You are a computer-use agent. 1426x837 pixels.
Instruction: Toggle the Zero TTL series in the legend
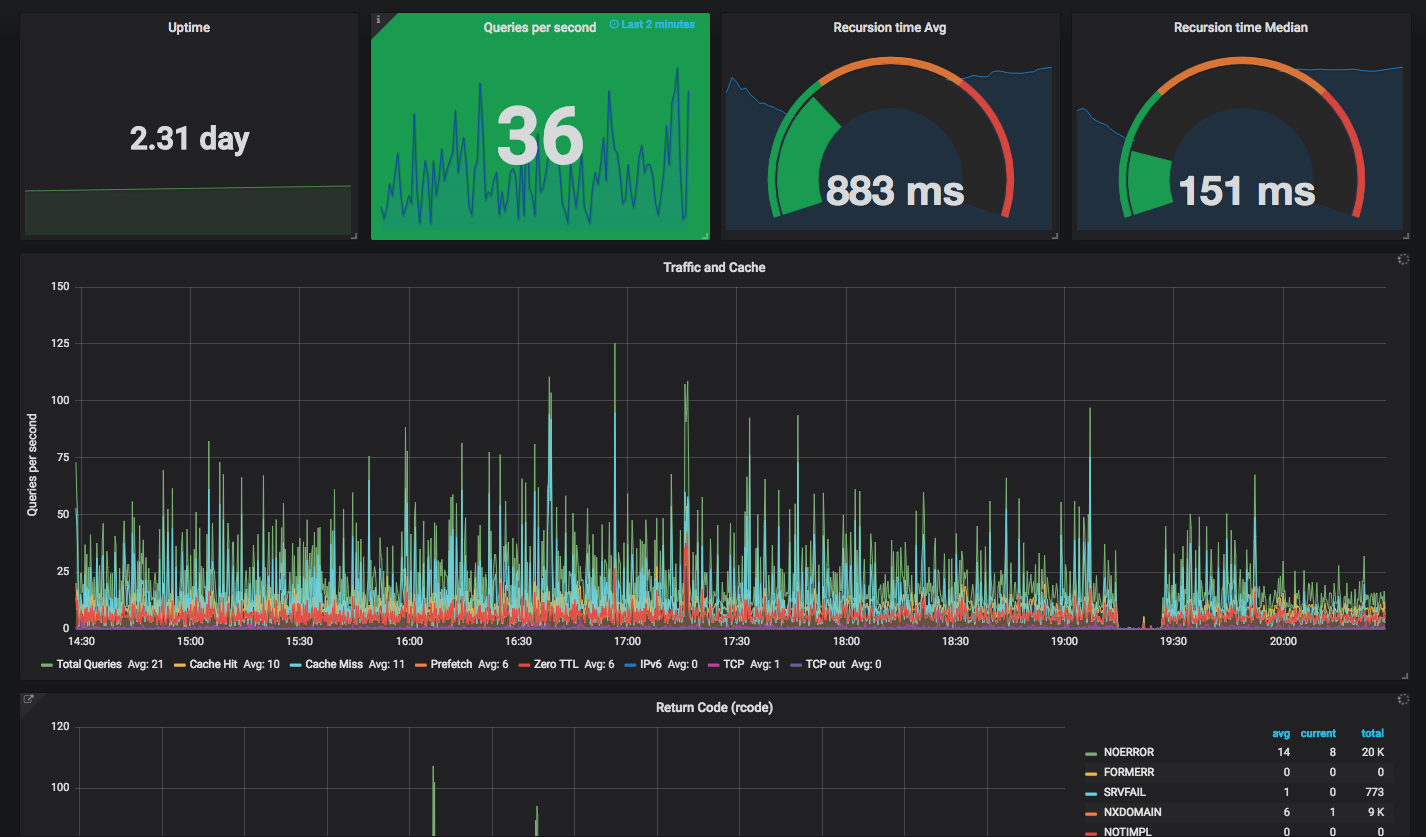pyautogui.click(x=556, y=664)
